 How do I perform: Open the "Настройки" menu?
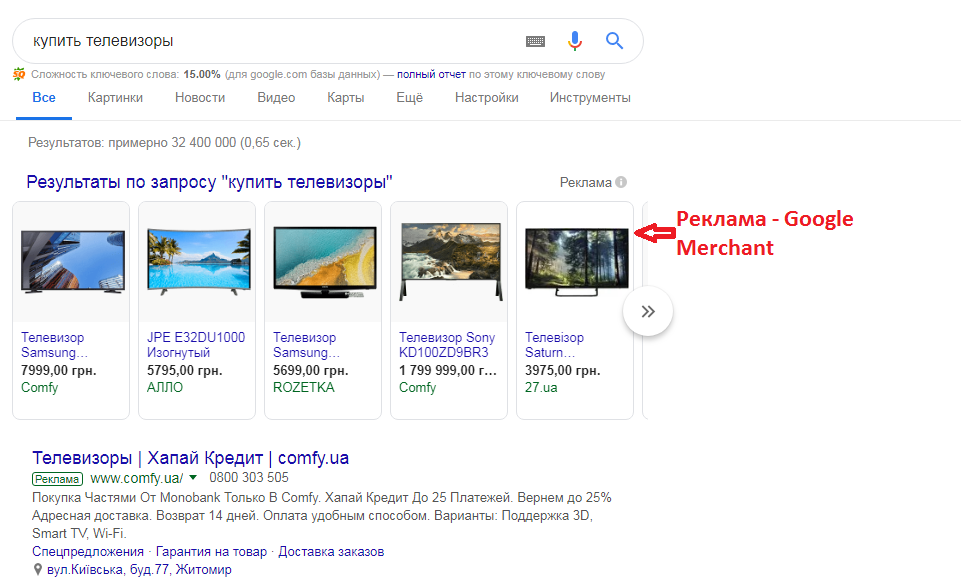tap(486, 97)
